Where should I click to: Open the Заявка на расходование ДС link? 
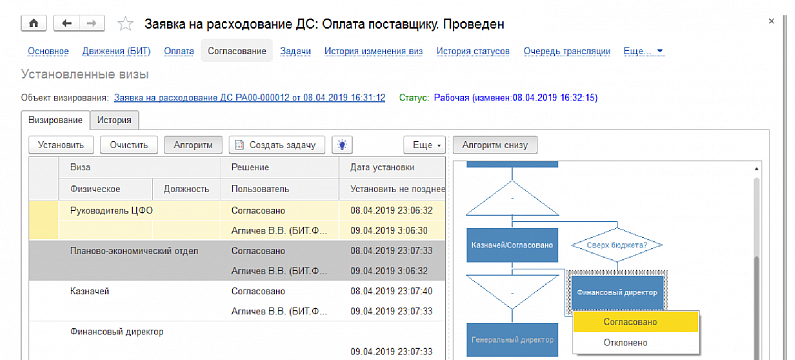[249, 97]
